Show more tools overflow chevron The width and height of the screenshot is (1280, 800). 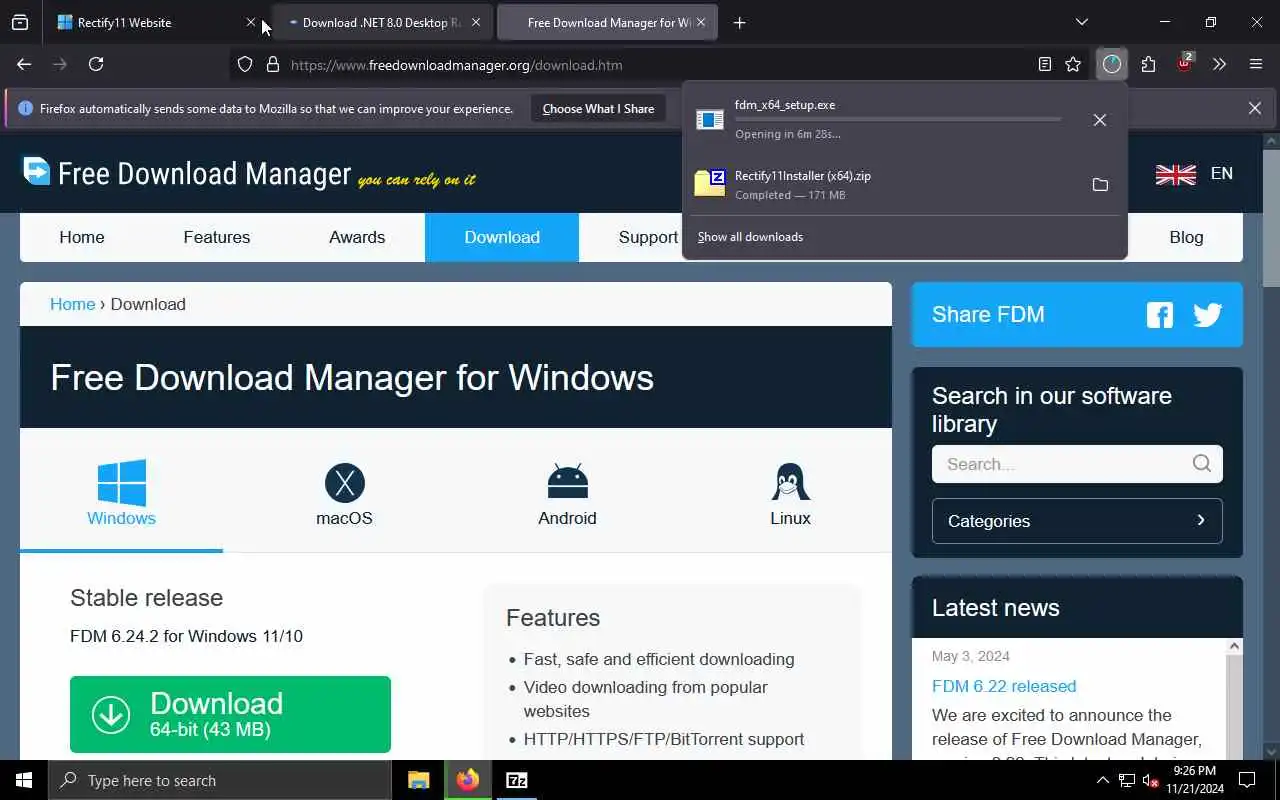[1219, 64]
